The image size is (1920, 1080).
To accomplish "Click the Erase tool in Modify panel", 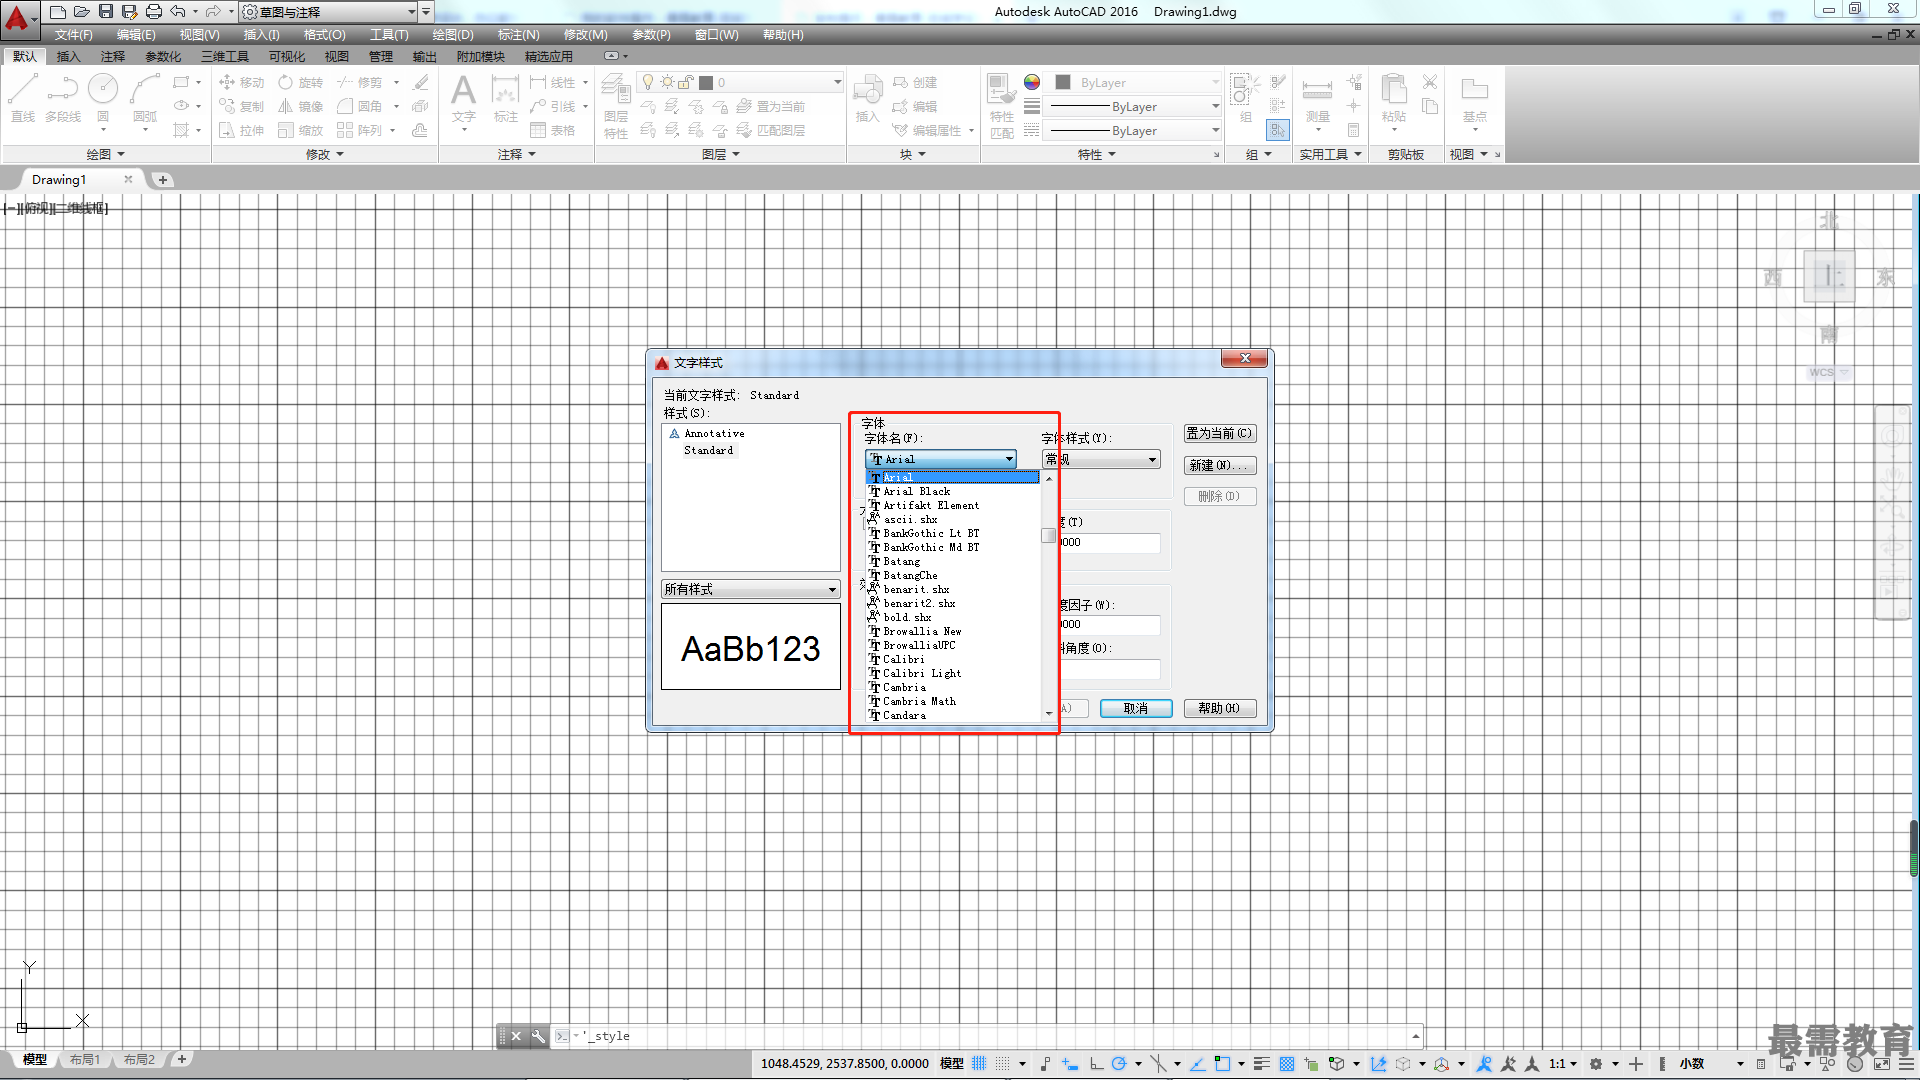I will coord(421,82).
